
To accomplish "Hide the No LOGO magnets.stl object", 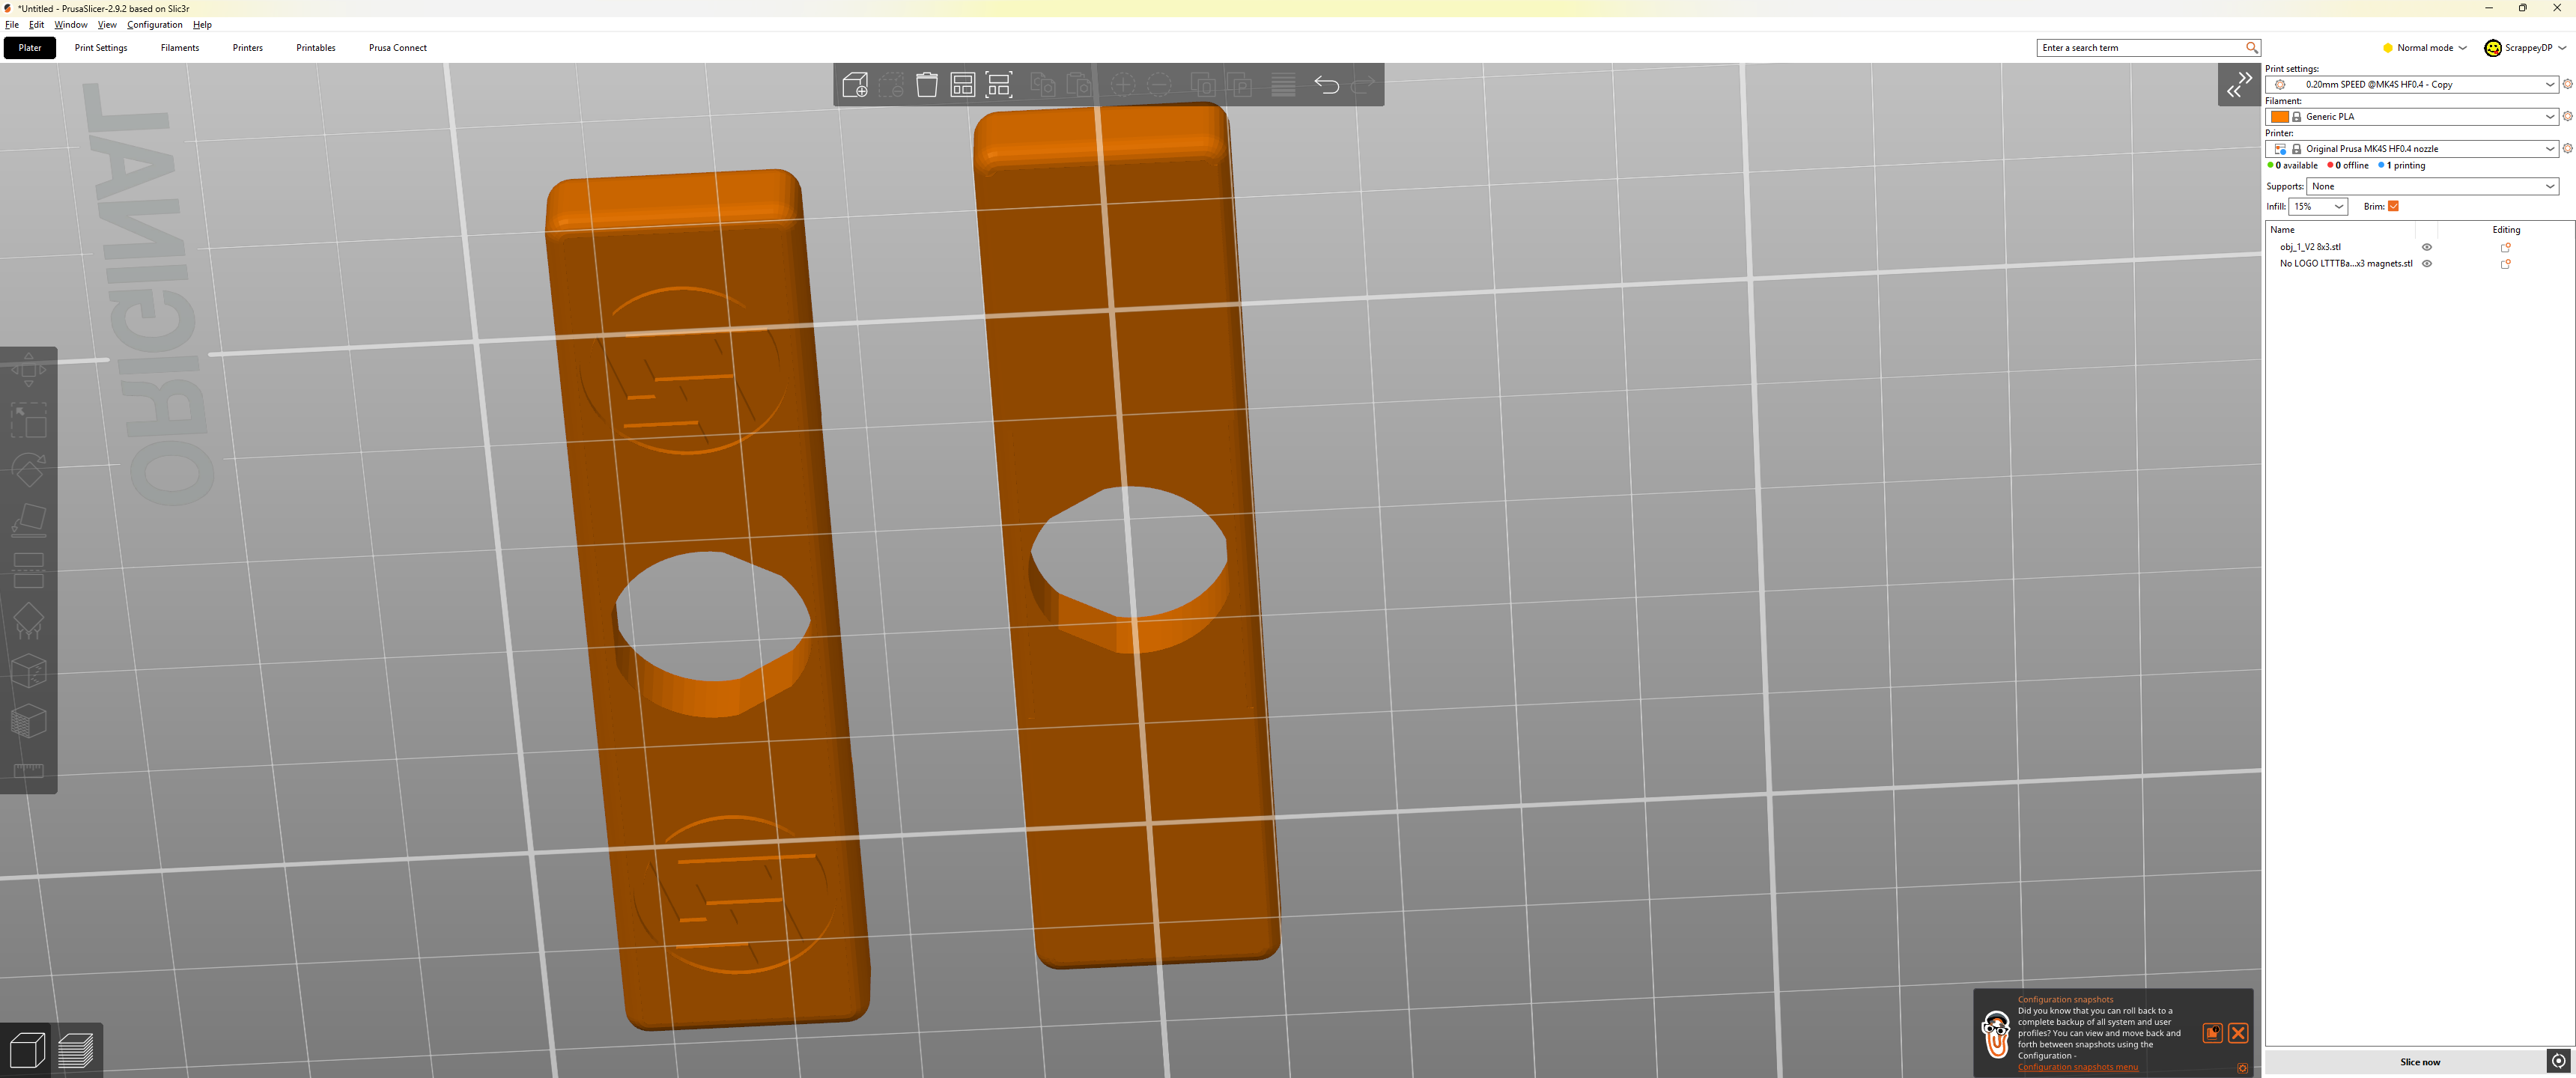I will pos(2427,264).
